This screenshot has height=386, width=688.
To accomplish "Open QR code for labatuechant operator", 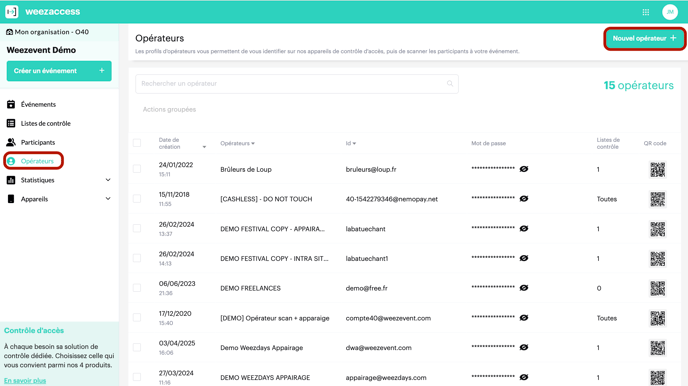I will point(657,229).
